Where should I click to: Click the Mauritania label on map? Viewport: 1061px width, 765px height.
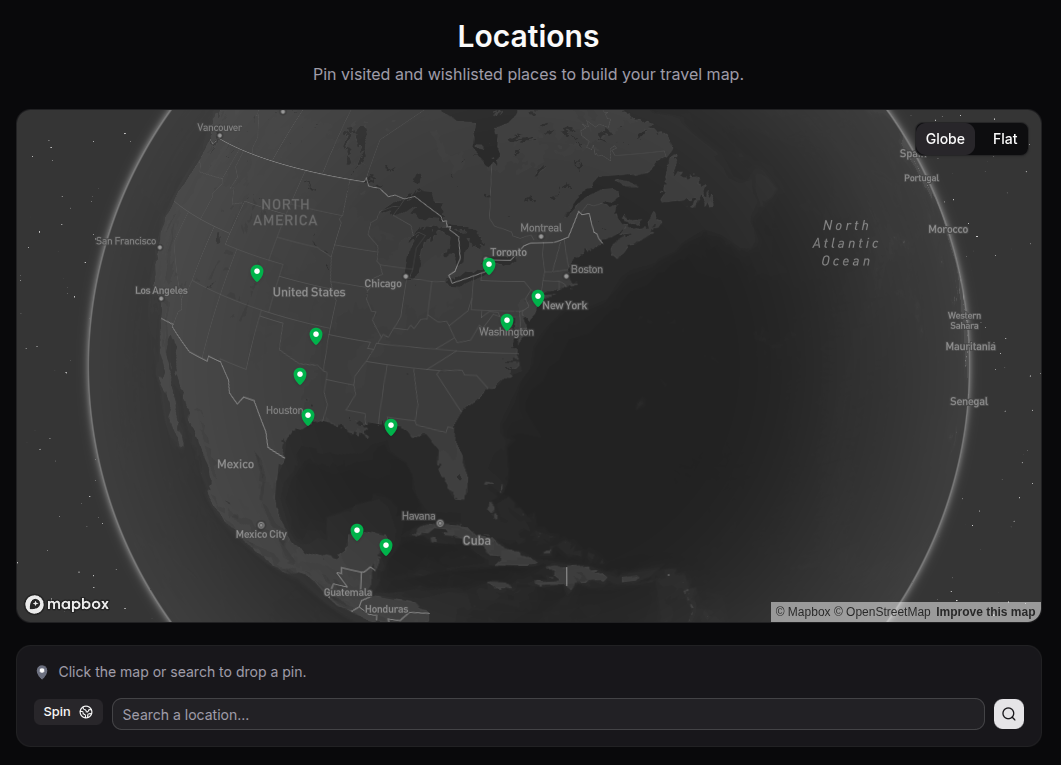click(x=970, y=346)
